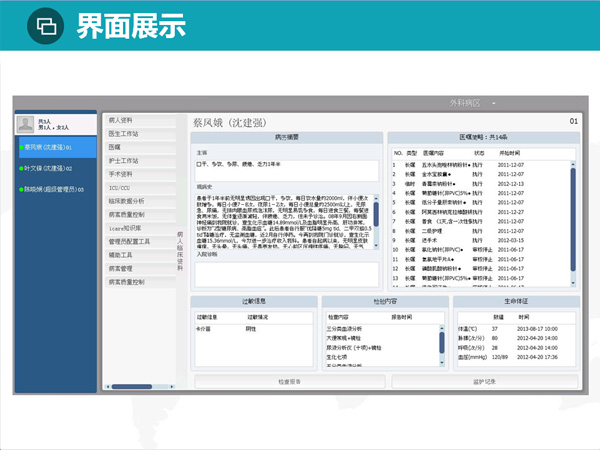Click the patient avatar icon
The width and height of the screenshot is (600, 450).
tap(25, 124)
